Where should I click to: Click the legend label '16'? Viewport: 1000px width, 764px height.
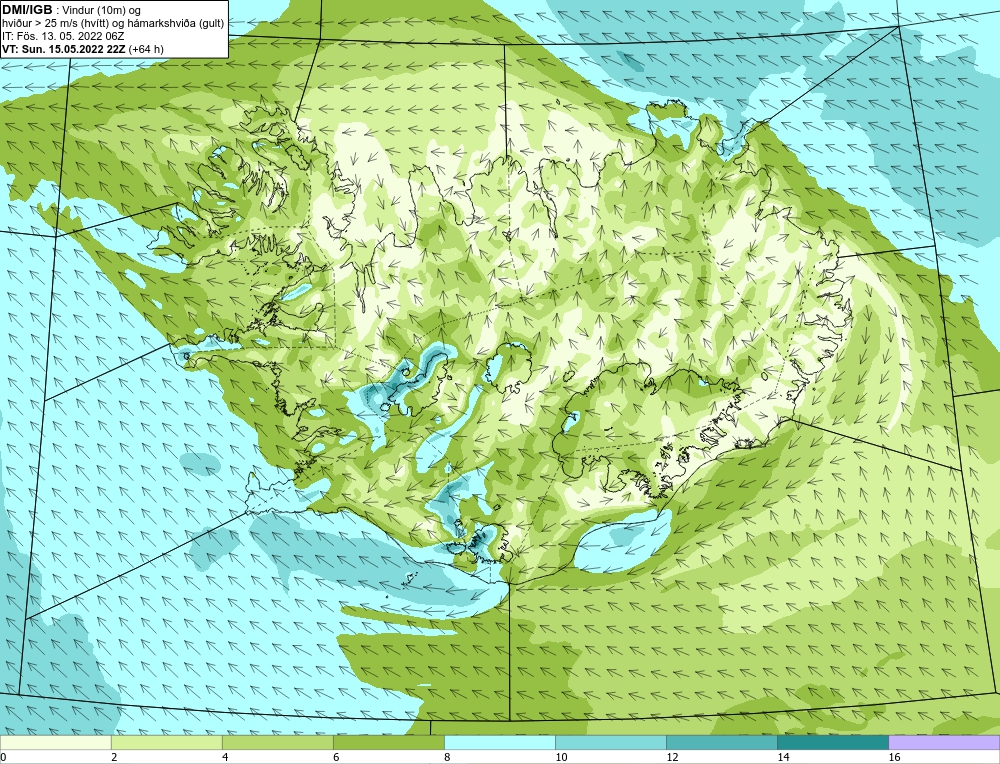click(894, 757)
